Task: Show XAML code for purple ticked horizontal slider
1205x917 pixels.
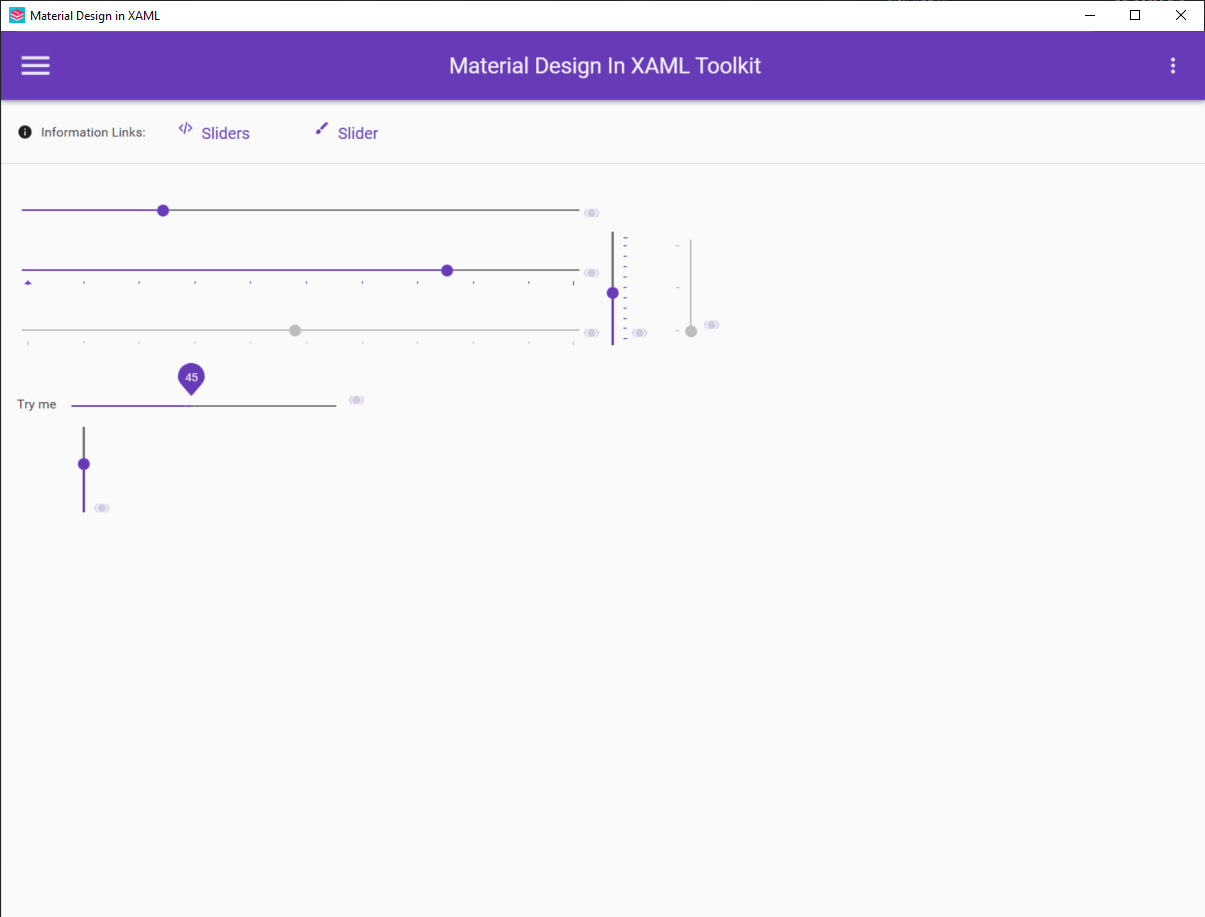Action: [591, 273]
